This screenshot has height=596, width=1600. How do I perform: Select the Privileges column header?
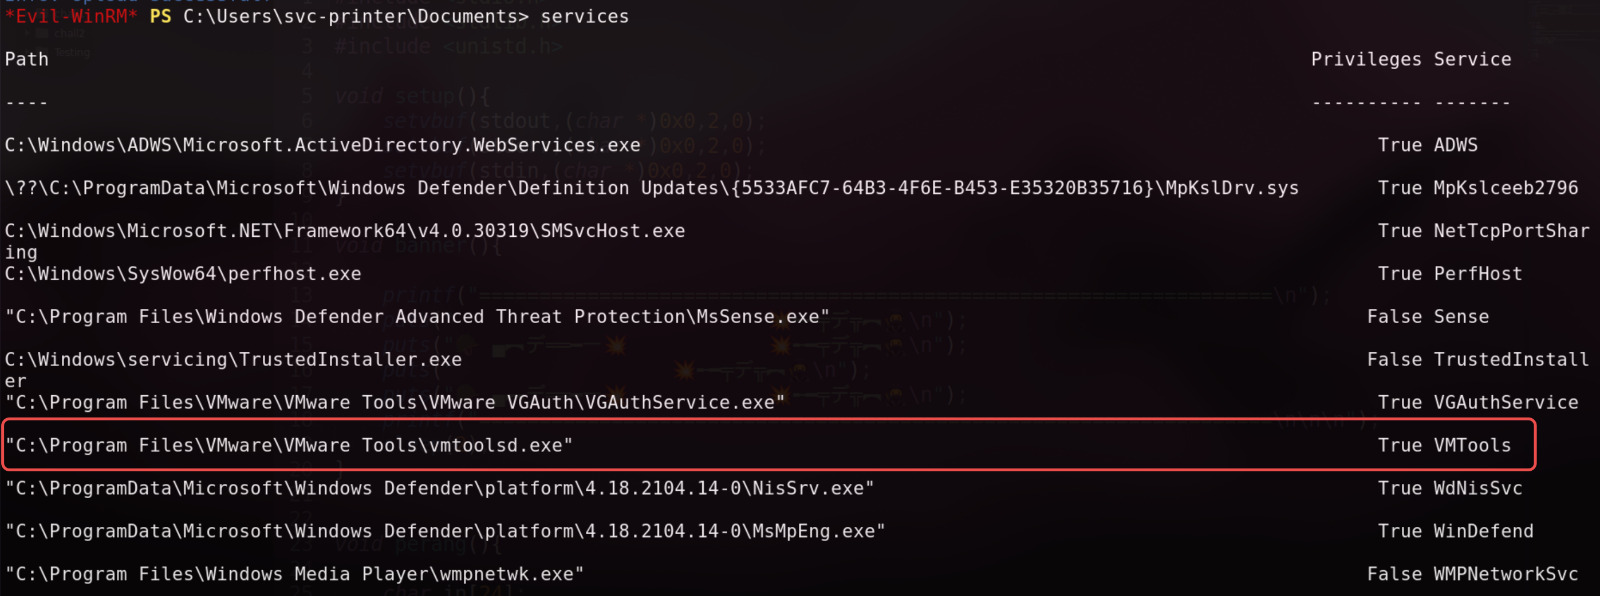[1366, 59]
